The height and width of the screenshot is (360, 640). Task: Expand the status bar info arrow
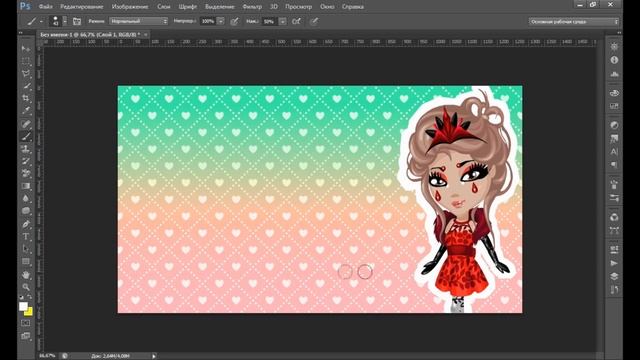[154, 356]
